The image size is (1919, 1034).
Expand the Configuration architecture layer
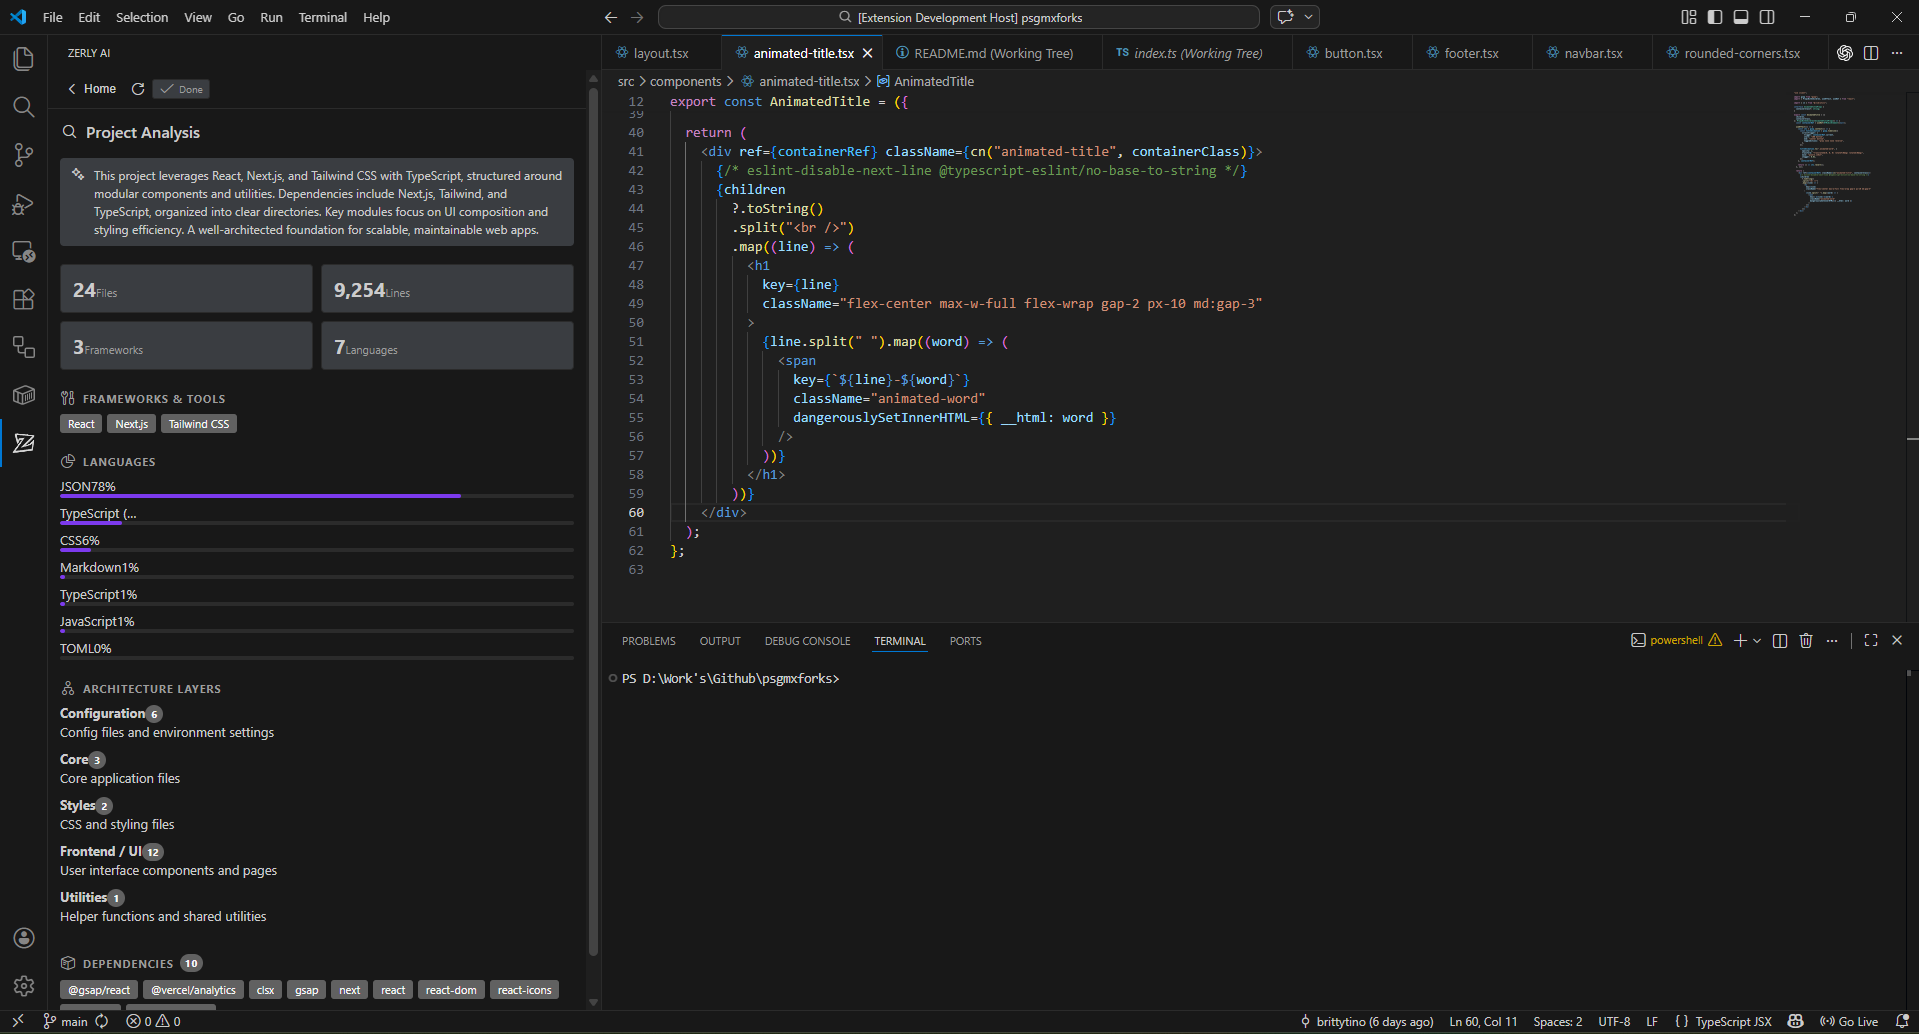[110, 713]
